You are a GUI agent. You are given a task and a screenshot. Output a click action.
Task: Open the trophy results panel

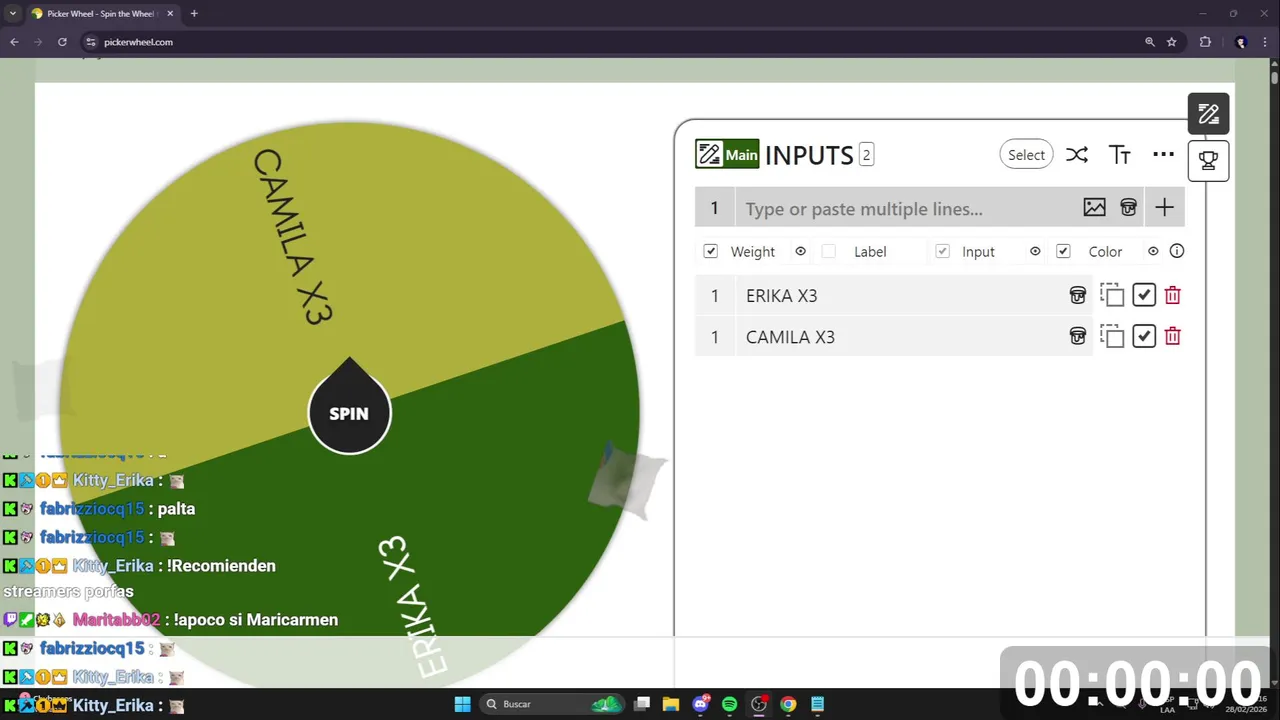click(1208, 160)
